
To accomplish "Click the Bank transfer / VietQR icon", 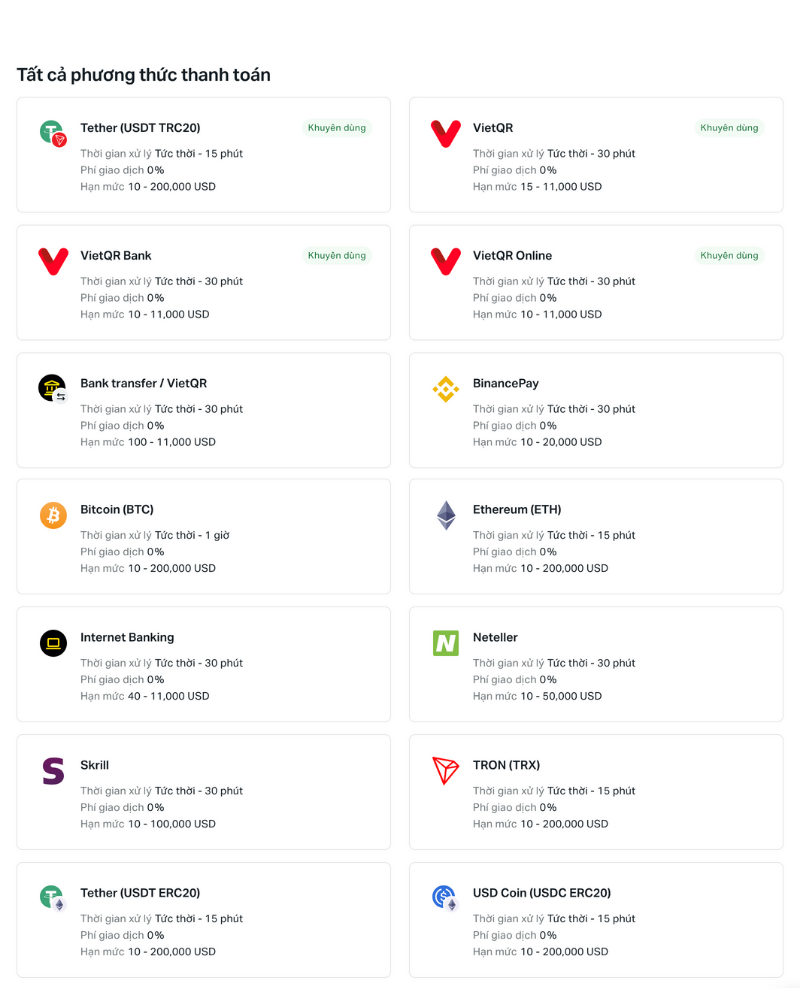I will pos(53,388).
